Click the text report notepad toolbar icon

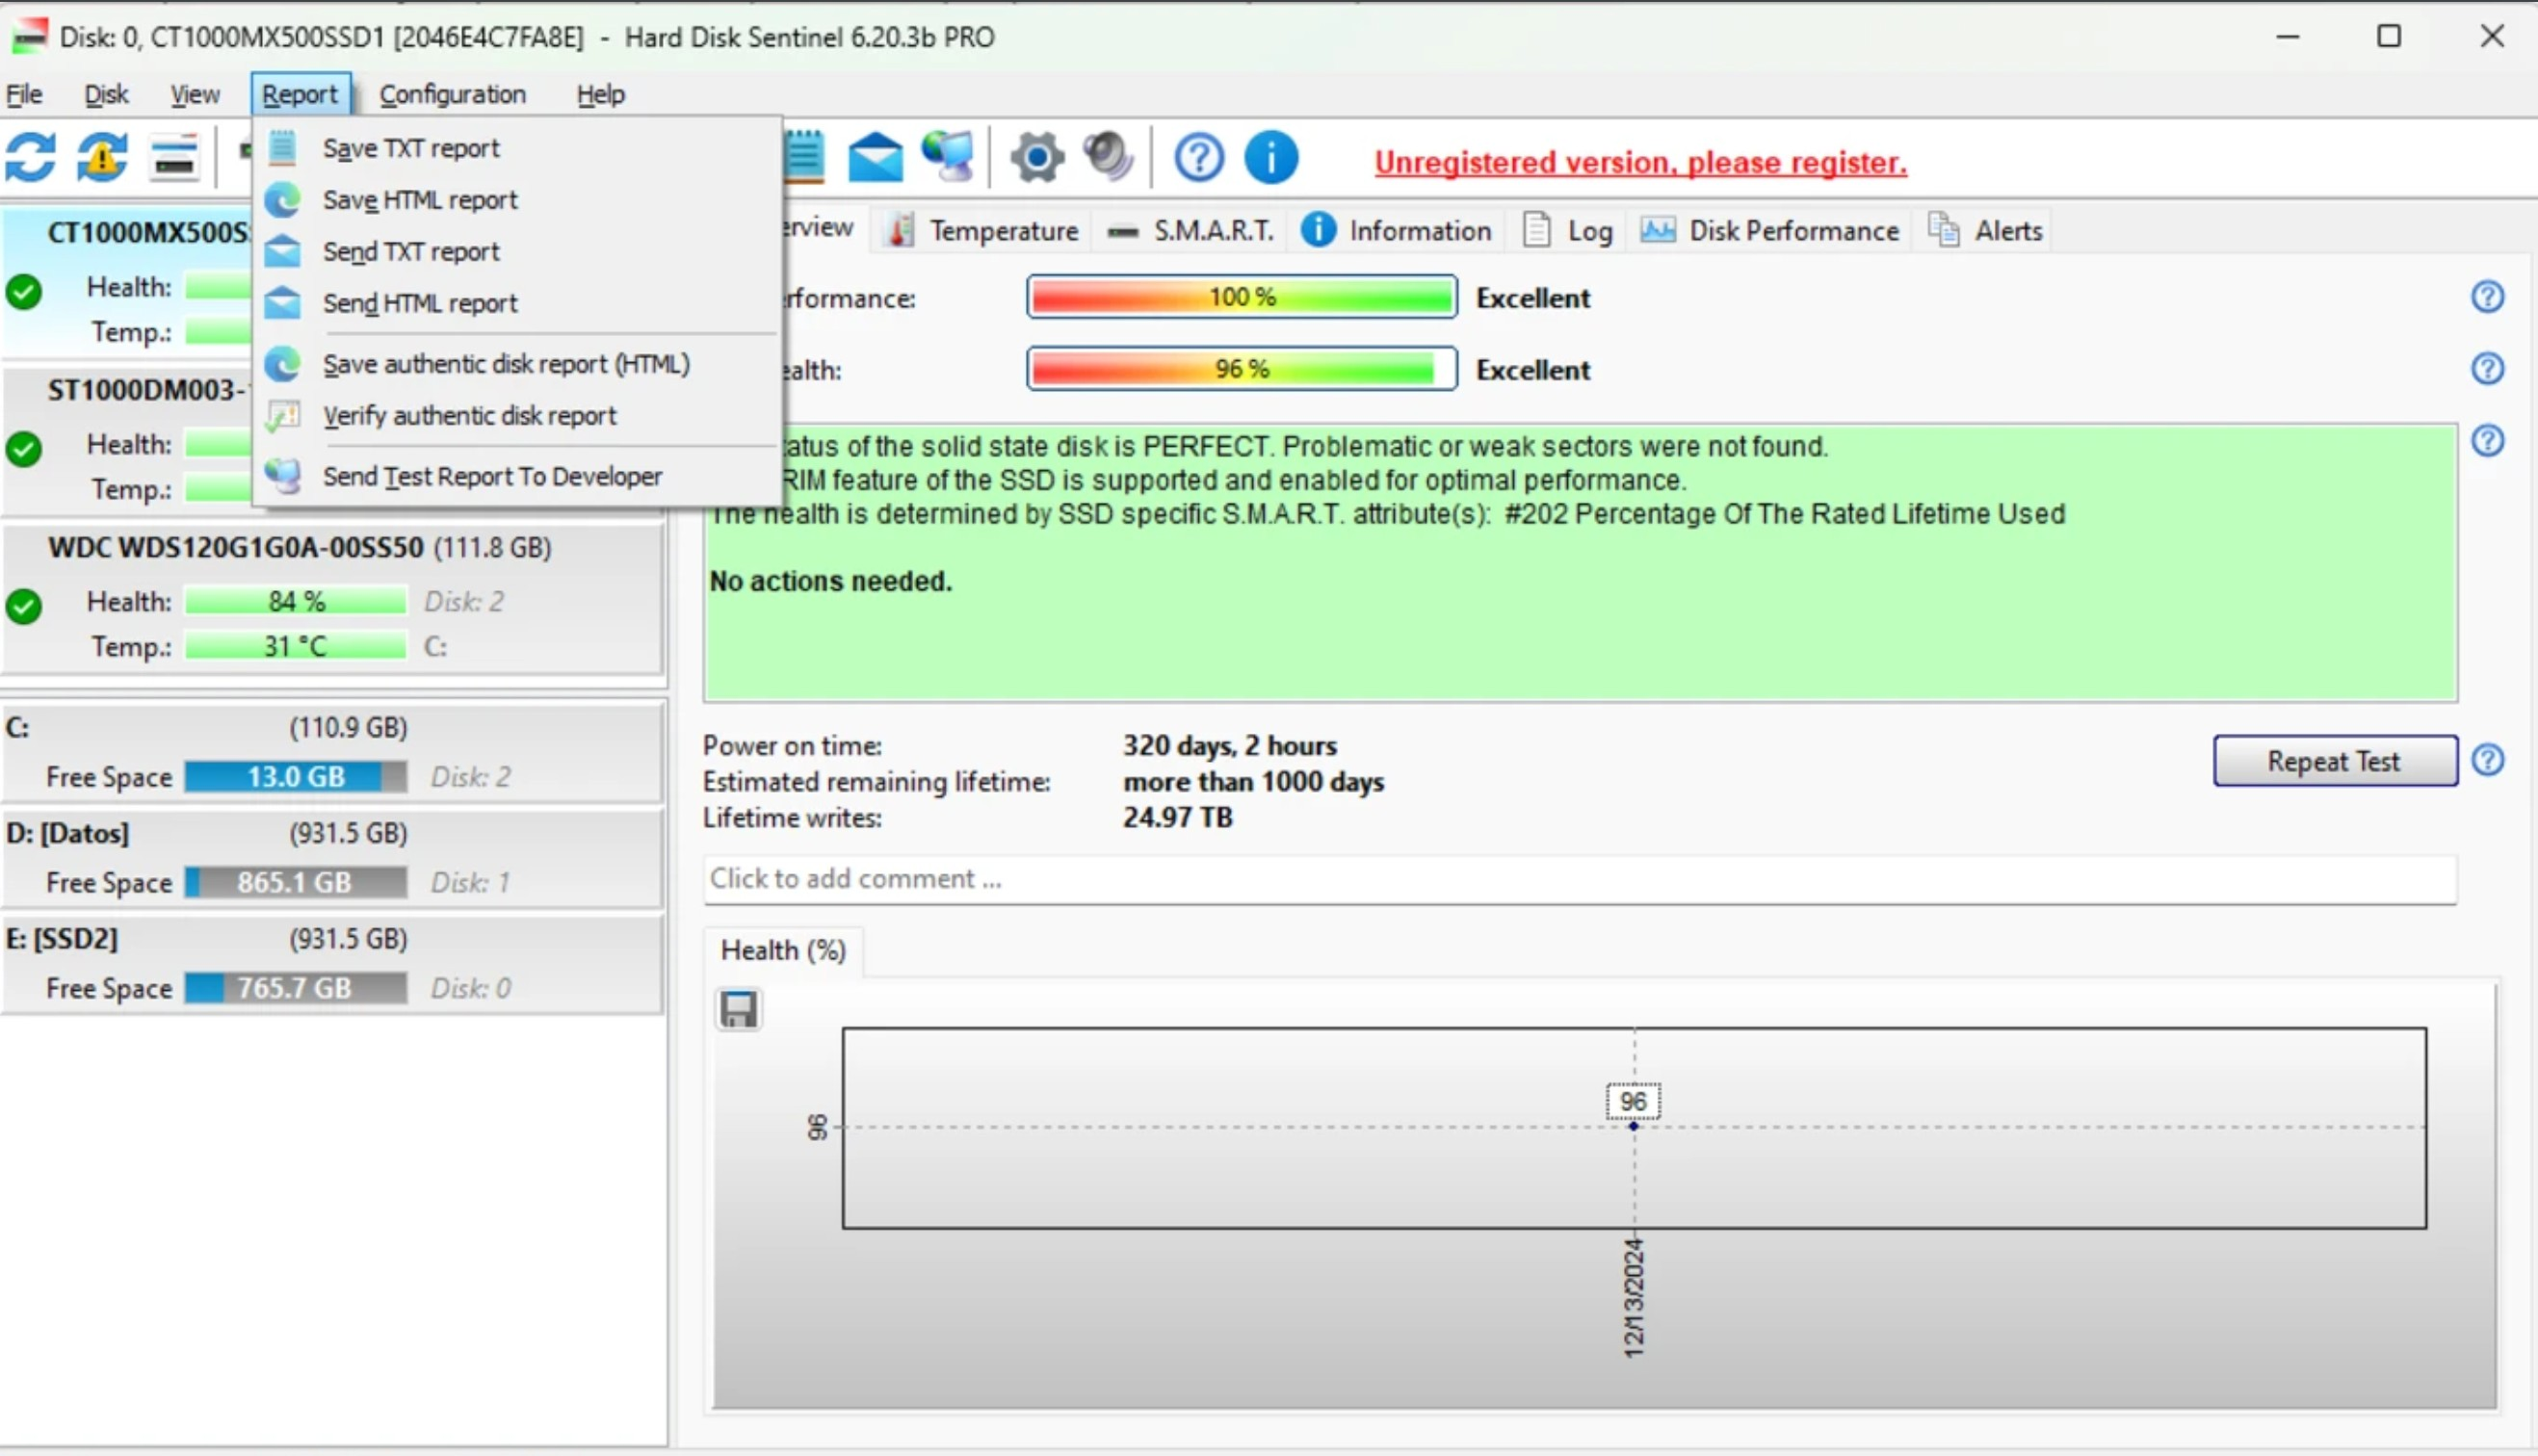click(x=804, y=157)
